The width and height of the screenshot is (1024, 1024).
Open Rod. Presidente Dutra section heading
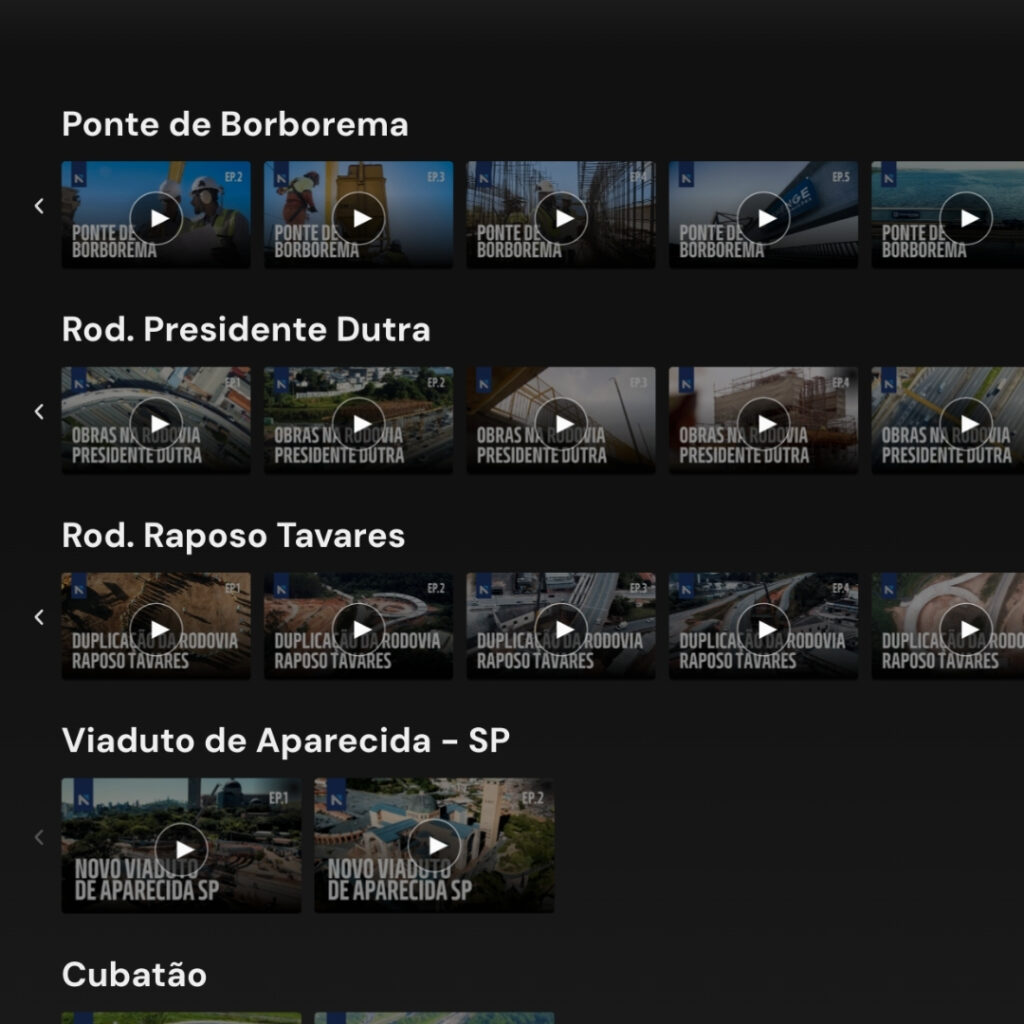[246, 330]
